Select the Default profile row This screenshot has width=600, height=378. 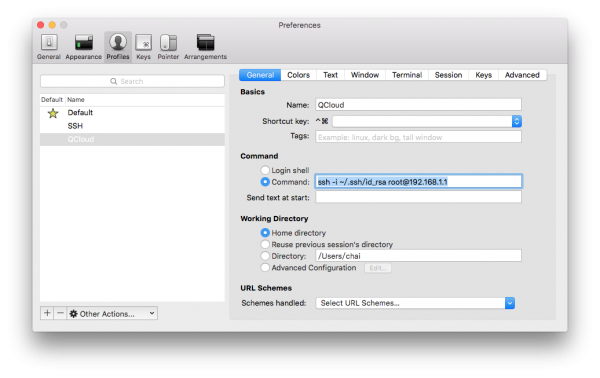coord(132,112)
